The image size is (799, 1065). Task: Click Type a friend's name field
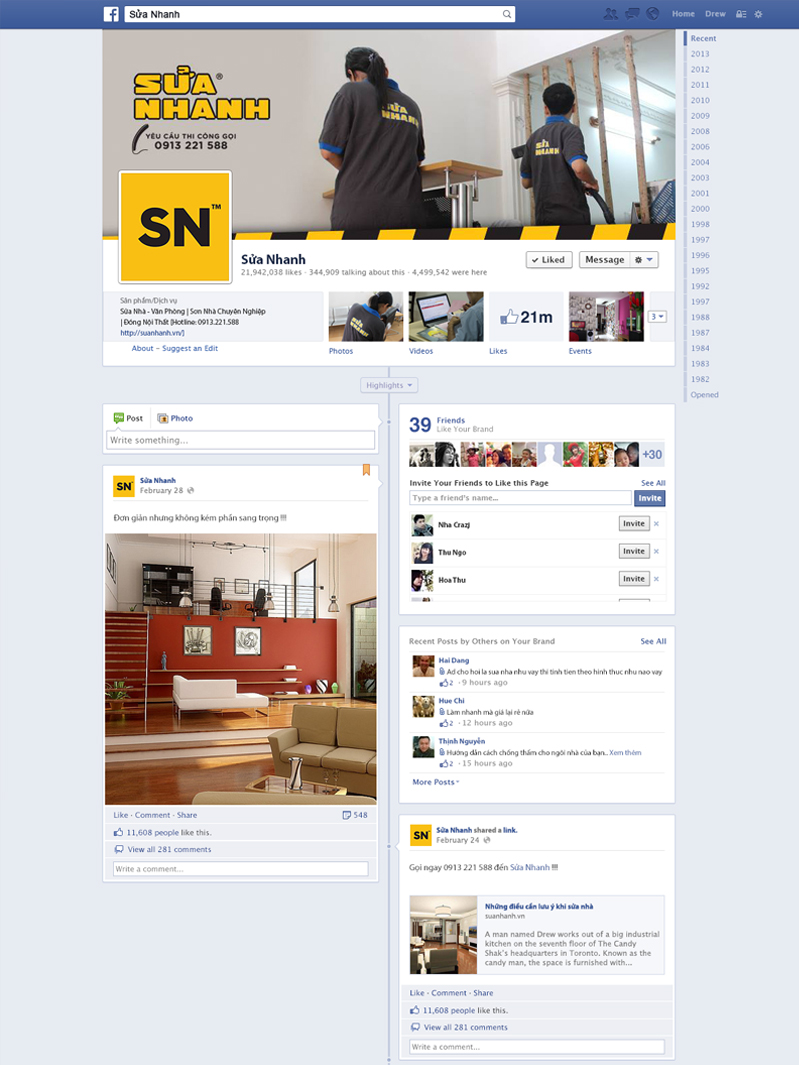(520, 498)
